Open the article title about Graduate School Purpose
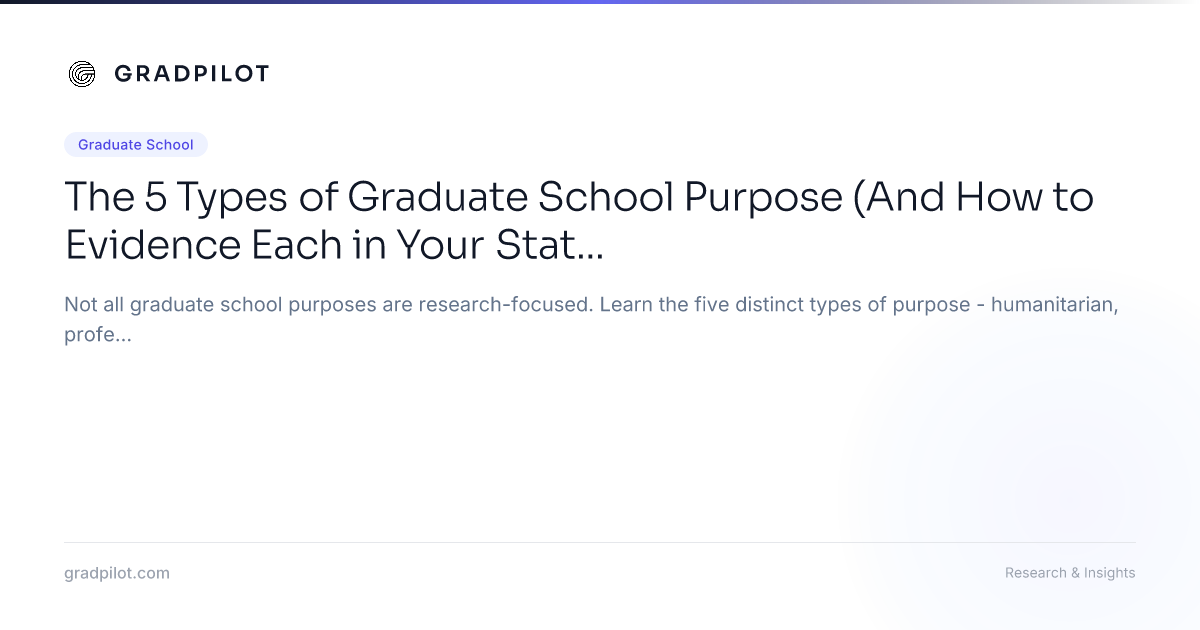 tap(579, 221)
